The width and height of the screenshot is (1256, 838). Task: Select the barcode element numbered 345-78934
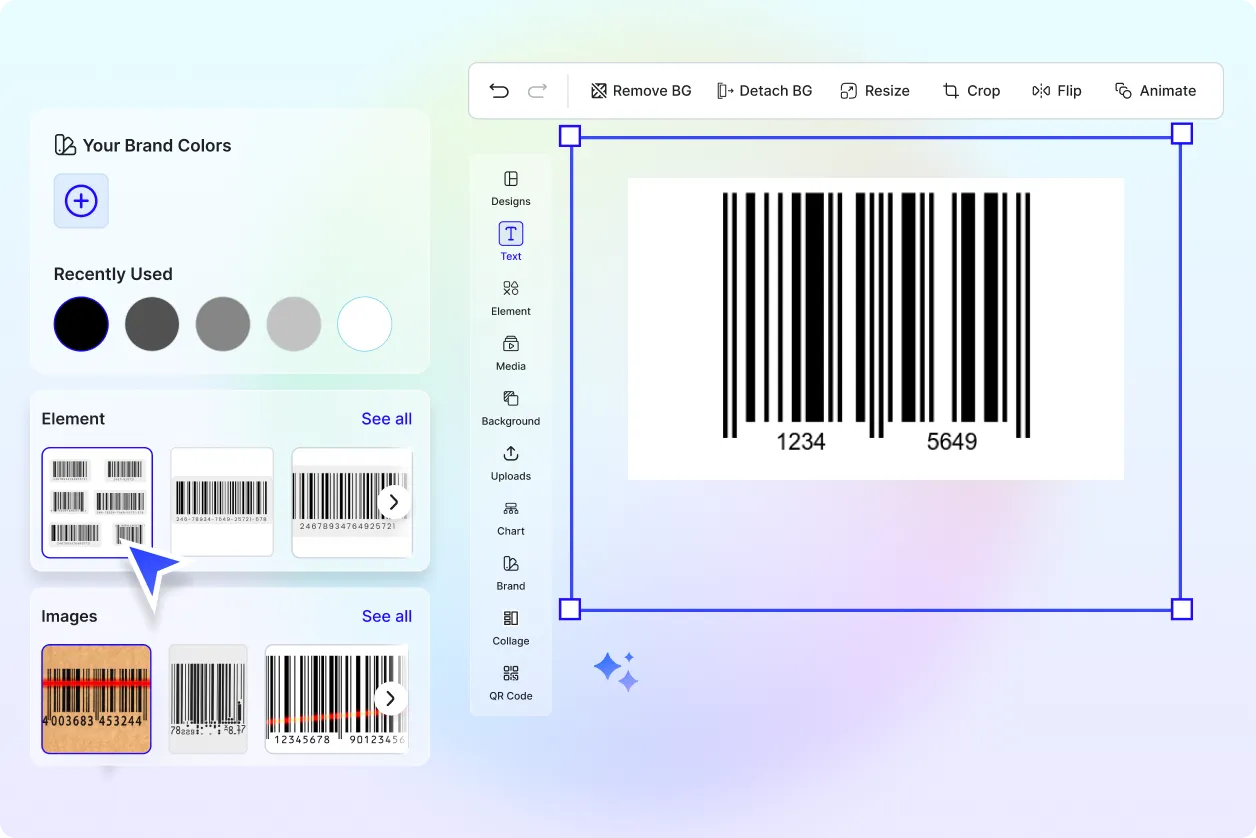pyautogui.click(x=222, y=502)
